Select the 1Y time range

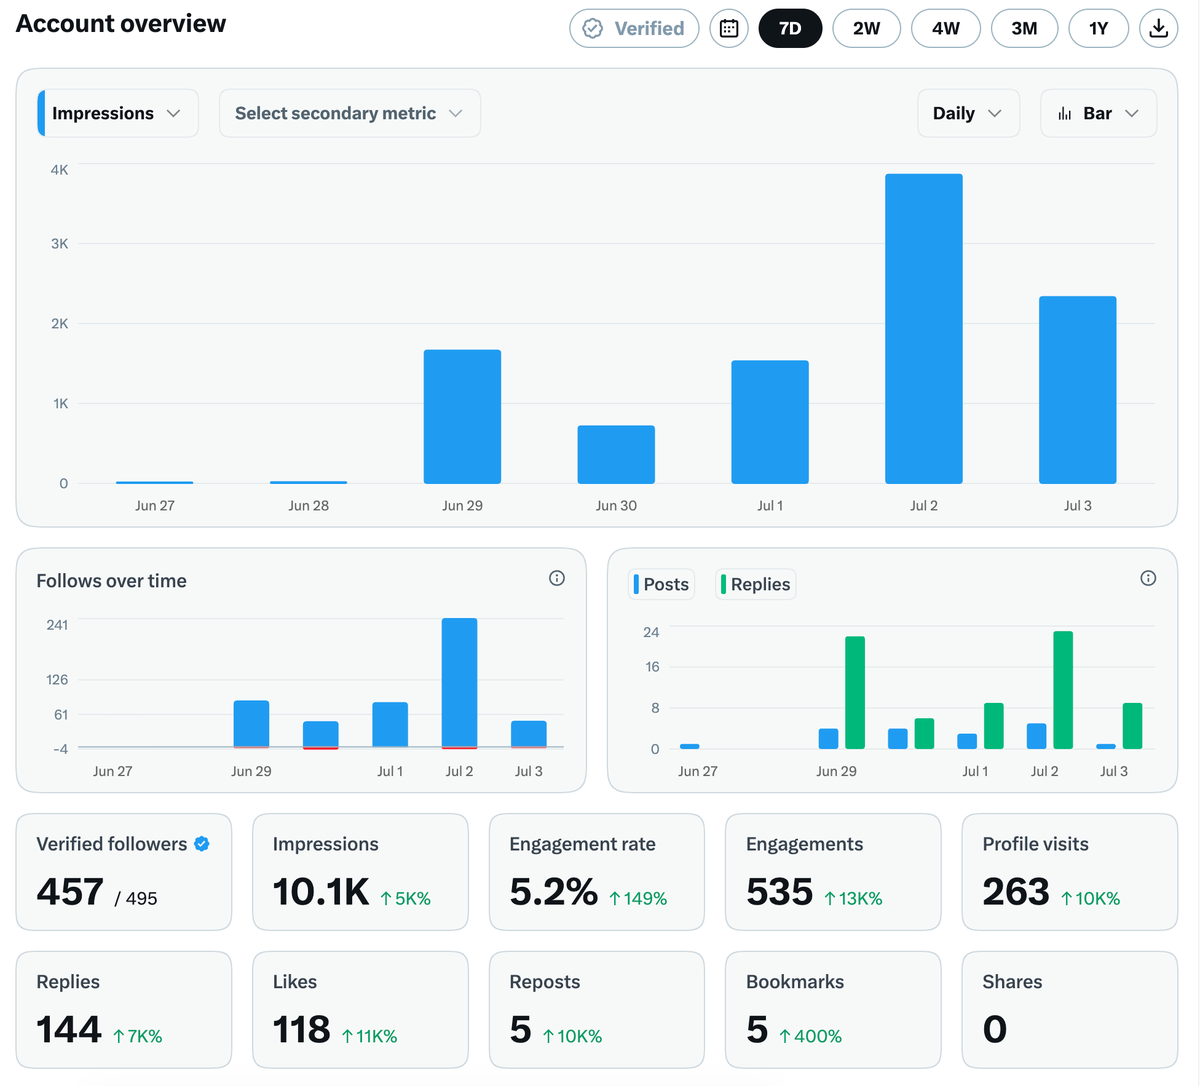1099,28
